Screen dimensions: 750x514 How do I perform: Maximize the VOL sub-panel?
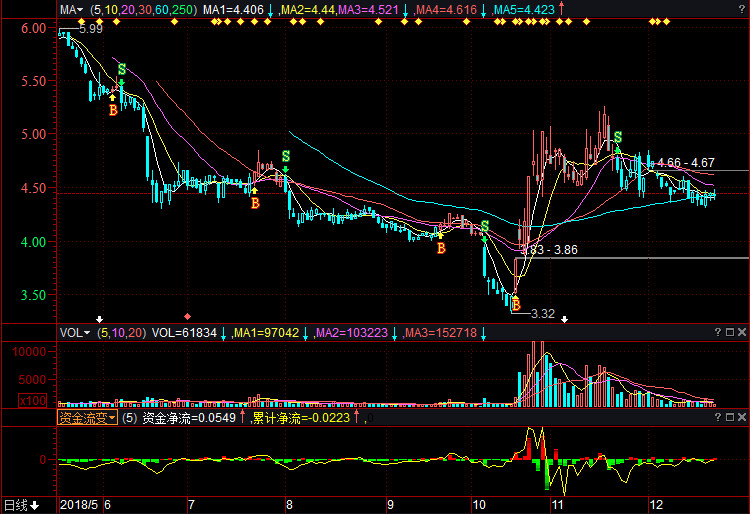coord(730,332)
